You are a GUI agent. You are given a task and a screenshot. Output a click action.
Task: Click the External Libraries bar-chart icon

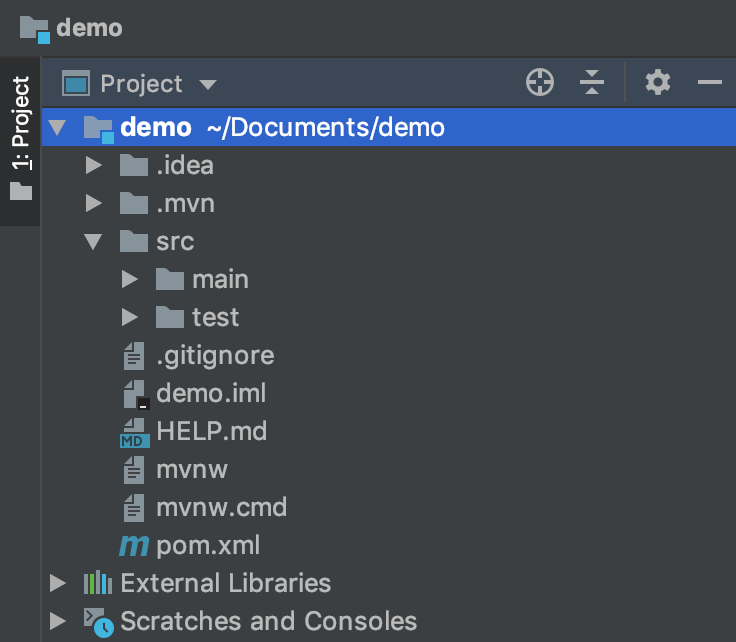(97, 583)
